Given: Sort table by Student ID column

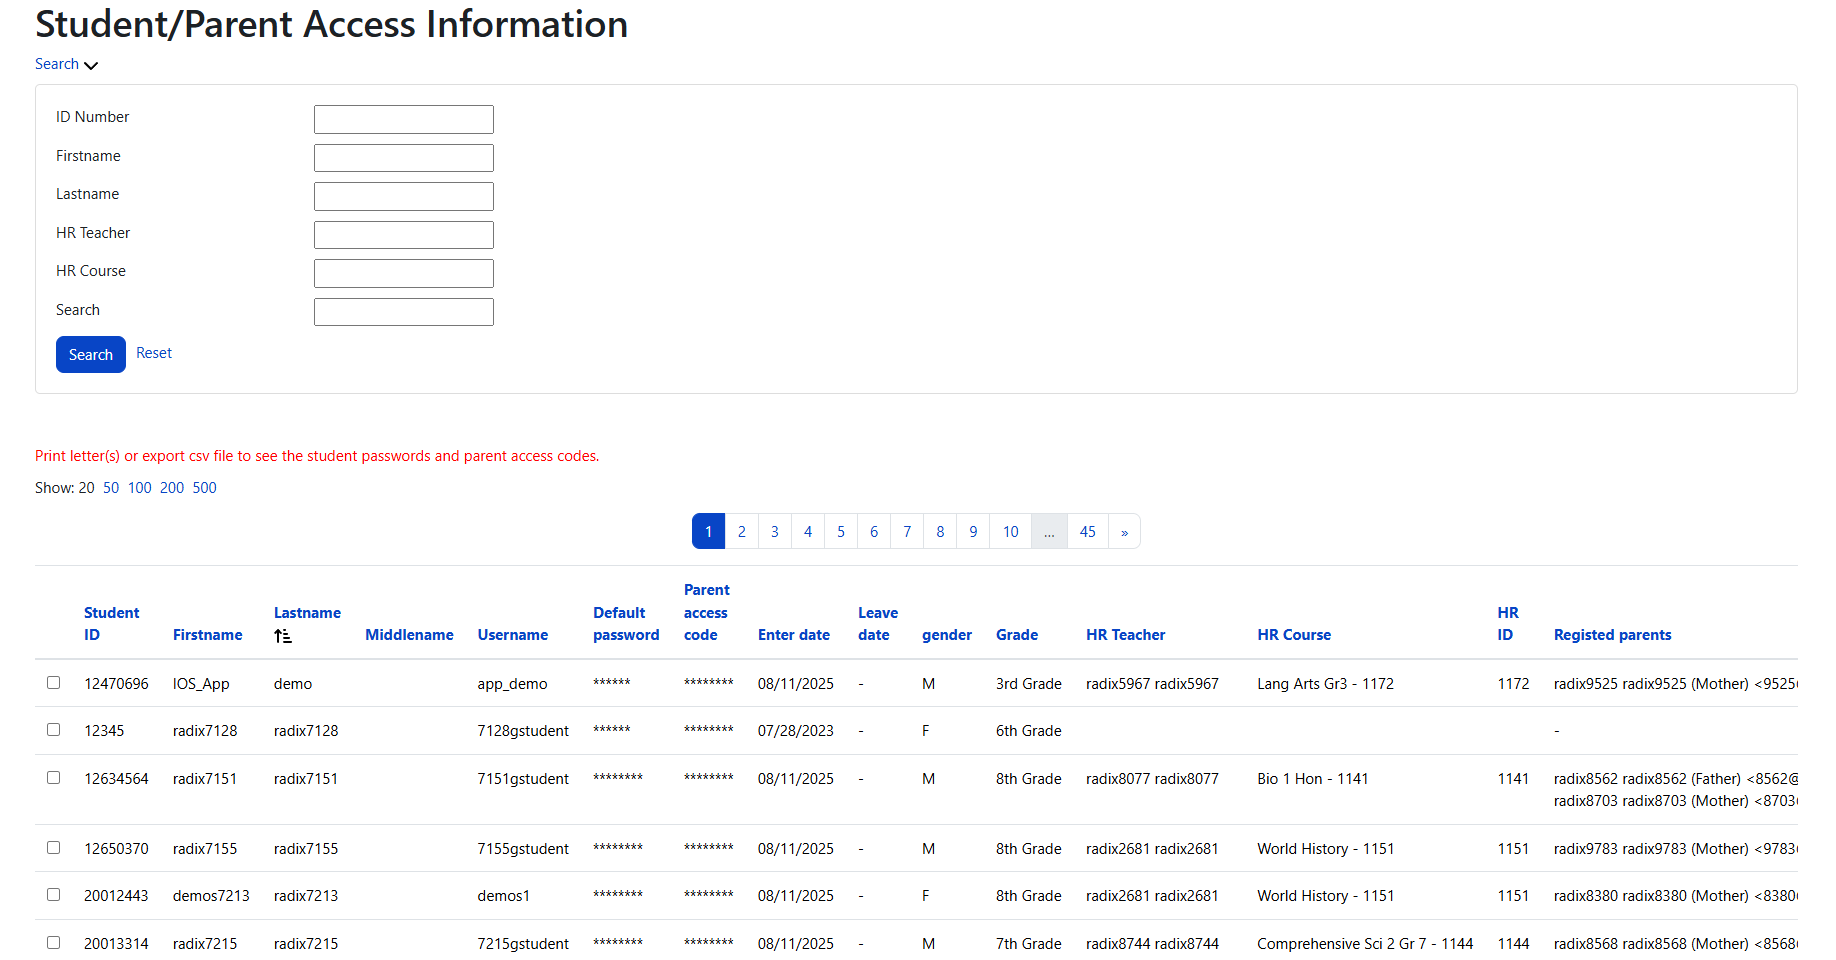Looking at the screenshot, I should [111, 624].
